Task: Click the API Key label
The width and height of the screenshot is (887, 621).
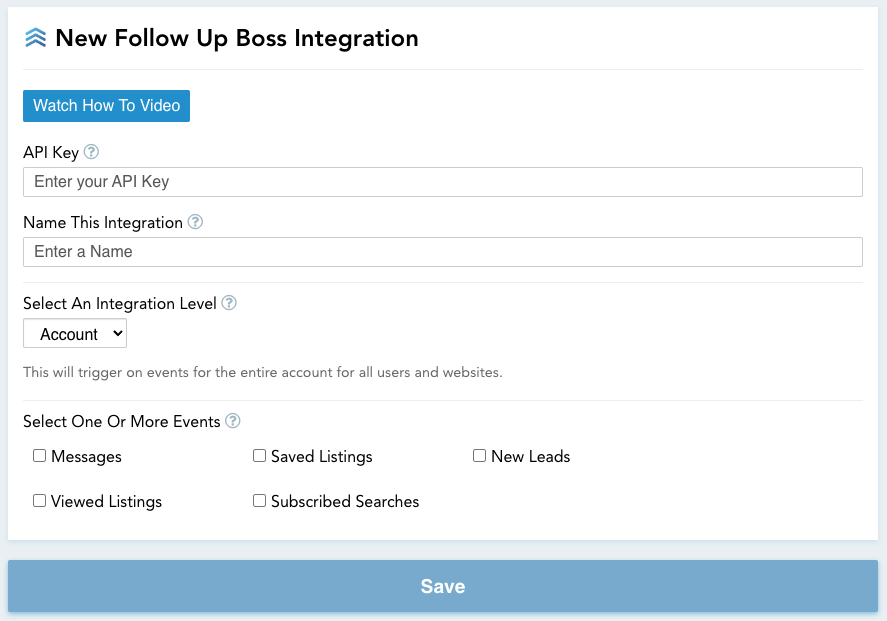Action: 51,152
